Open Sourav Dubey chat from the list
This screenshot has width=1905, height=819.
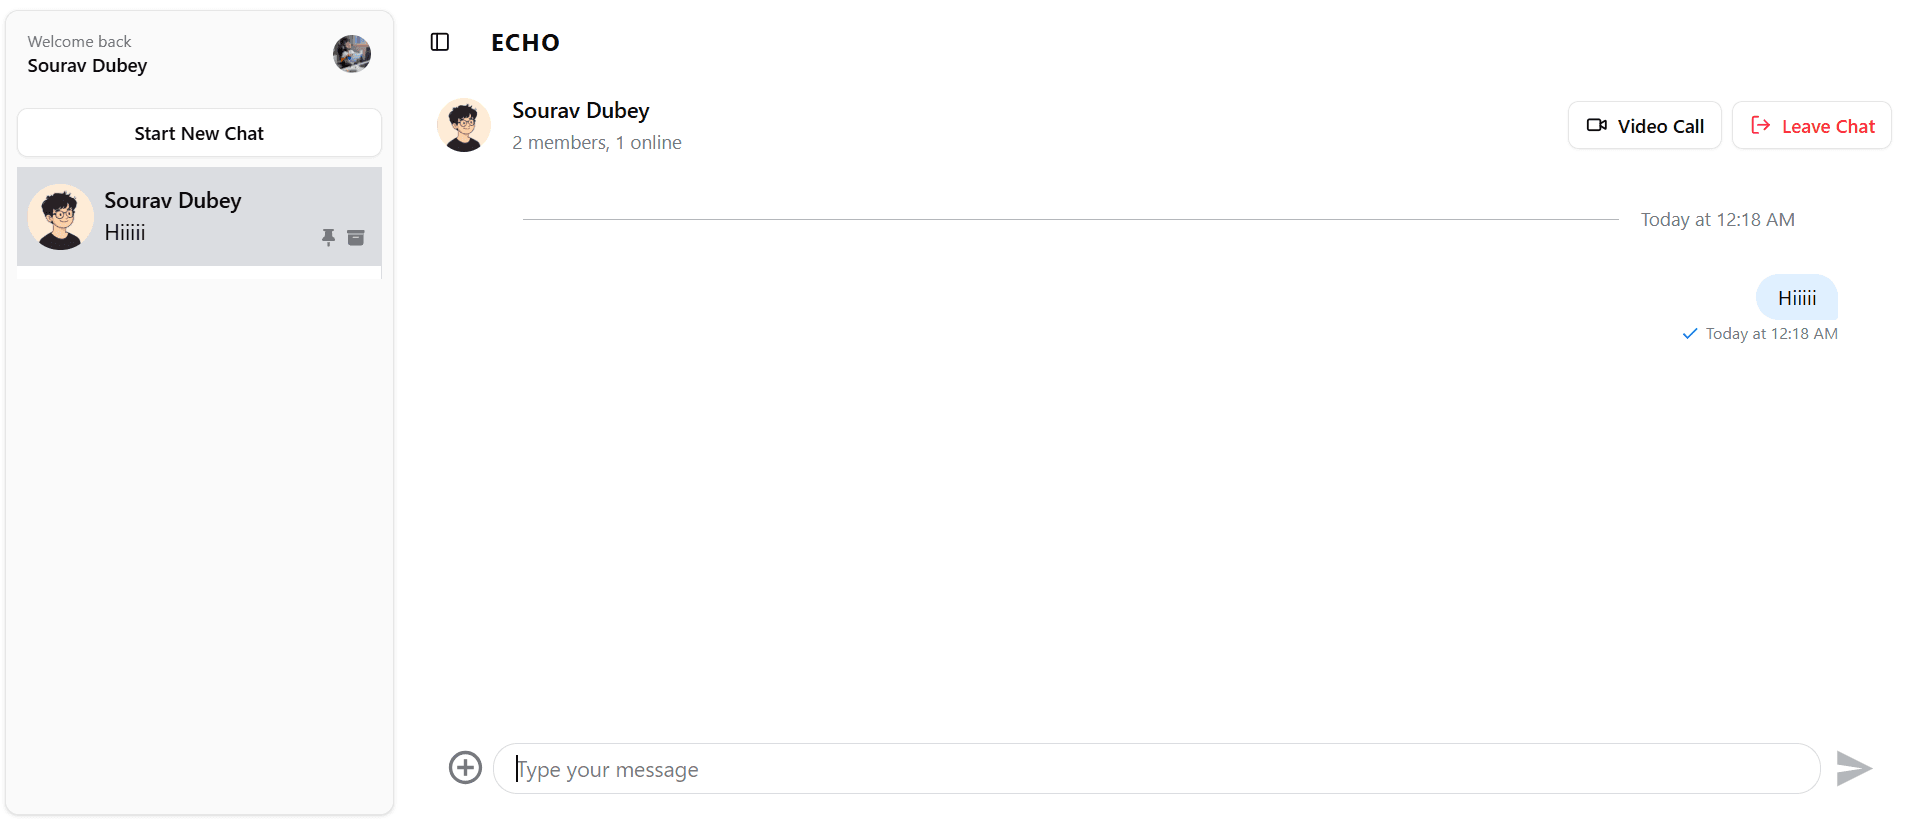click(x=199, y=216)
